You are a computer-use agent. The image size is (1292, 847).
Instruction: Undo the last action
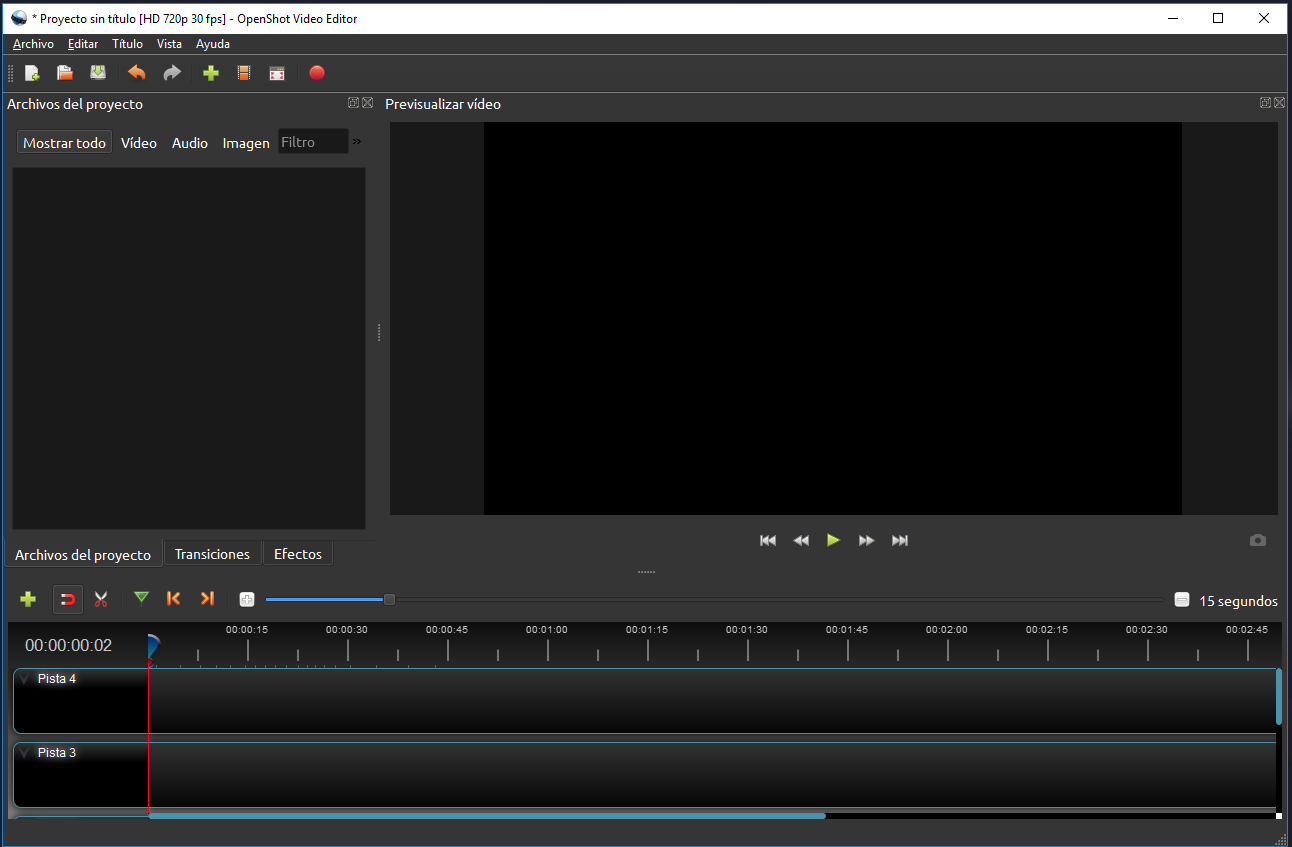137,72
